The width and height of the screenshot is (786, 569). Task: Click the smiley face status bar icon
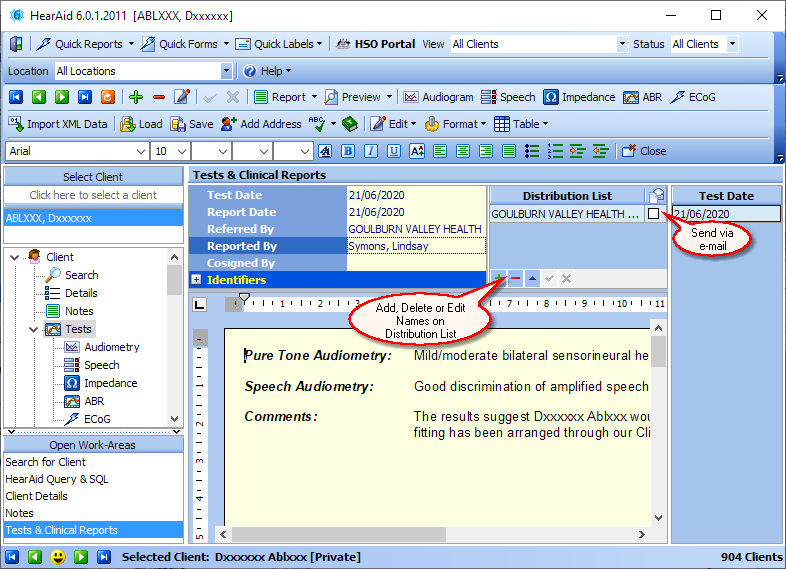(x=58, y=556)
